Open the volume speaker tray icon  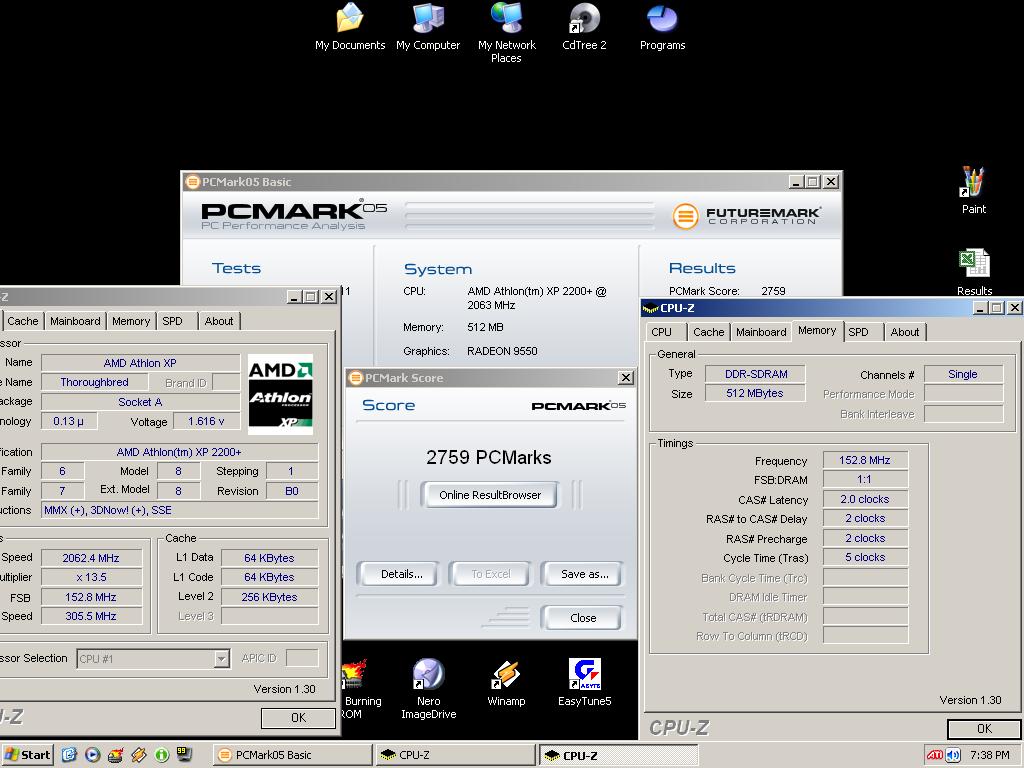point(953,756)
